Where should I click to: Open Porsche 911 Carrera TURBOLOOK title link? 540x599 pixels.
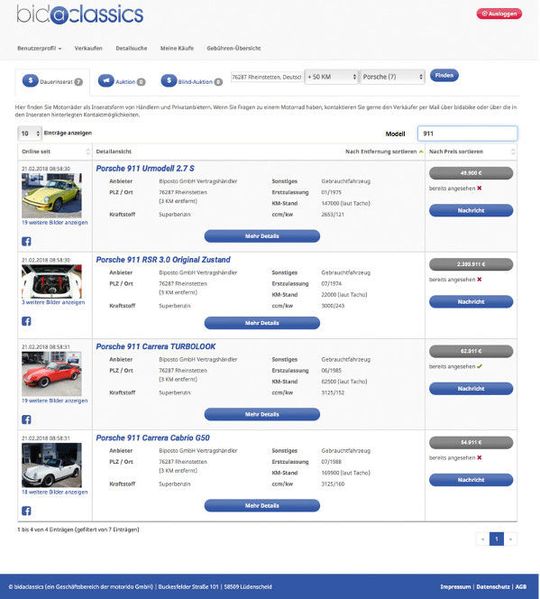point(156,346)
